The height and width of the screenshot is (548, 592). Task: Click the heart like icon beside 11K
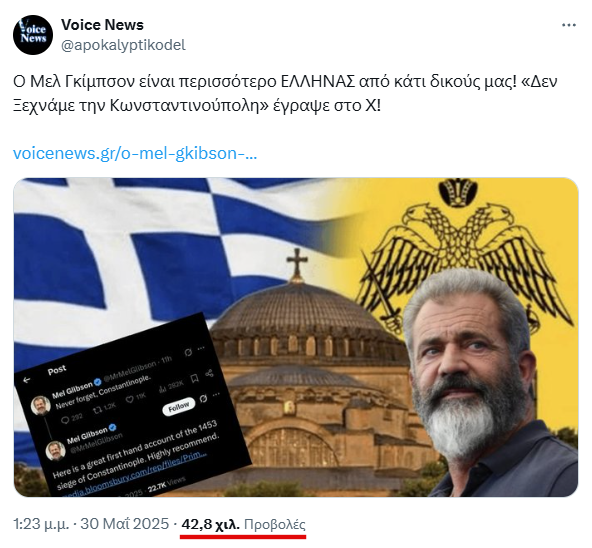129,399
